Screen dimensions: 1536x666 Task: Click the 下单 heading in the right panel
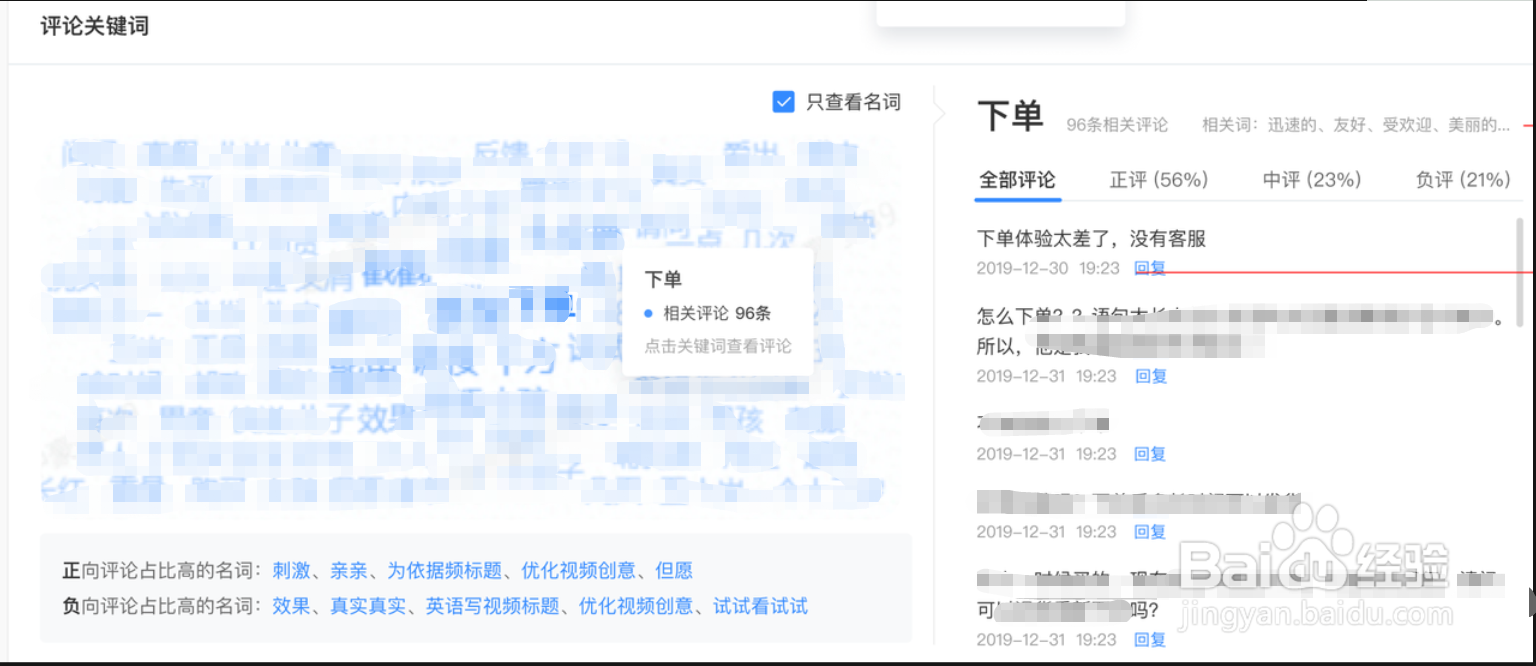[1010, 117]
